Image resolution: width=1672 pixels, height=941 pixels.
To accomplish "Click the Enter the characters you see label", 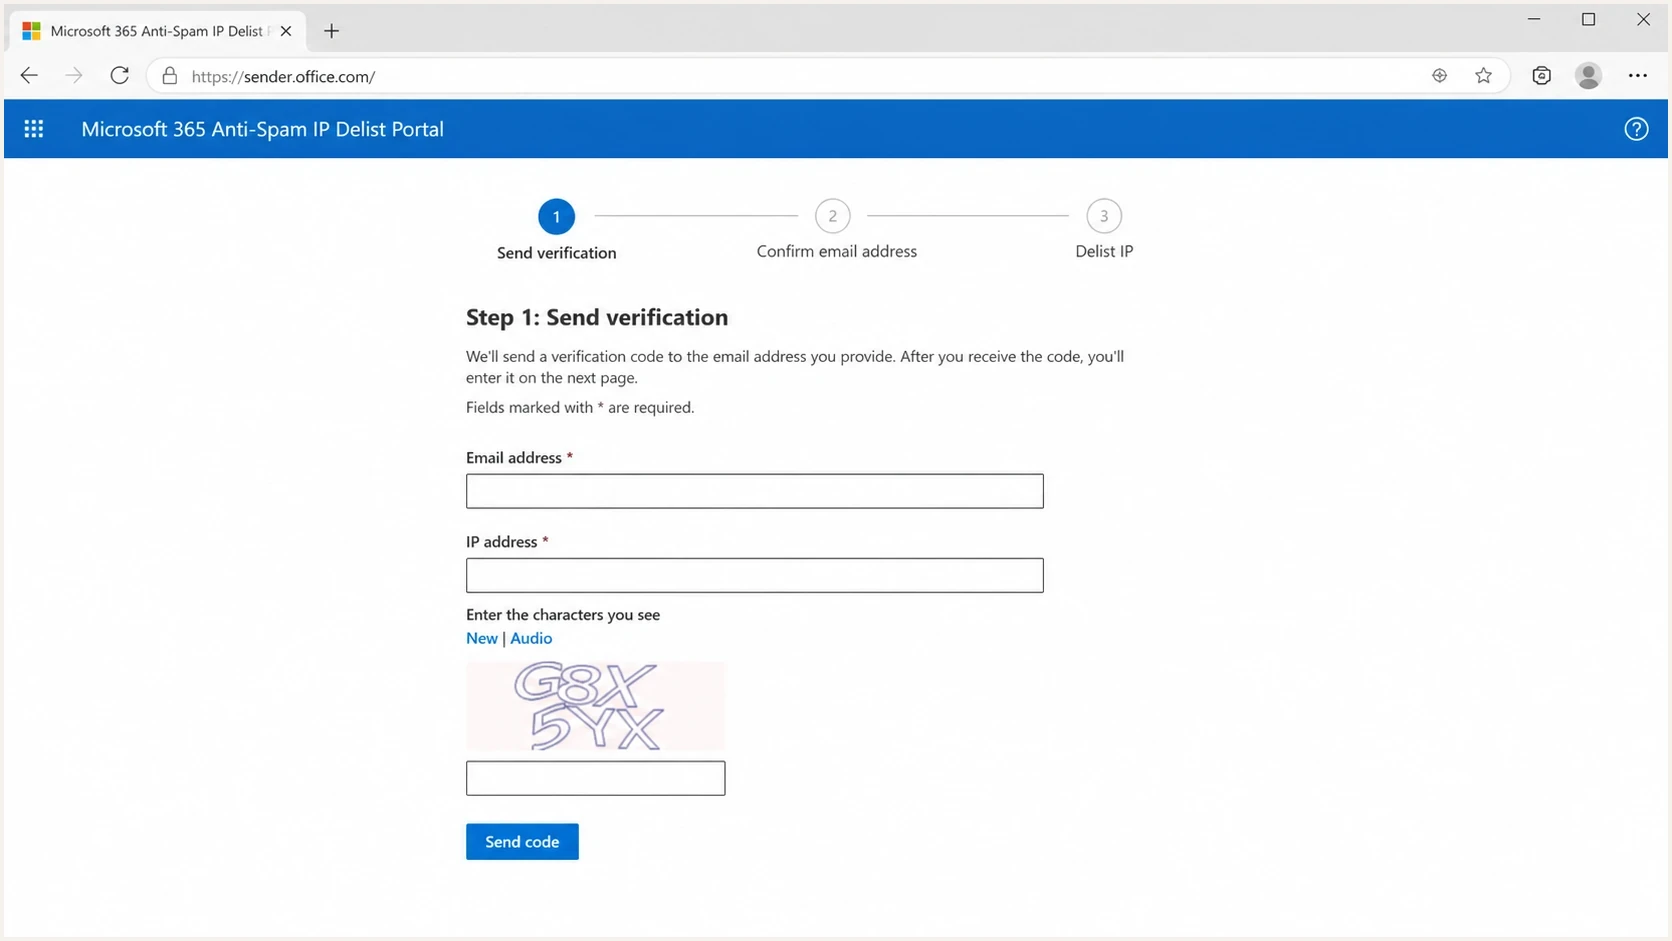I will tap(563, 614).
